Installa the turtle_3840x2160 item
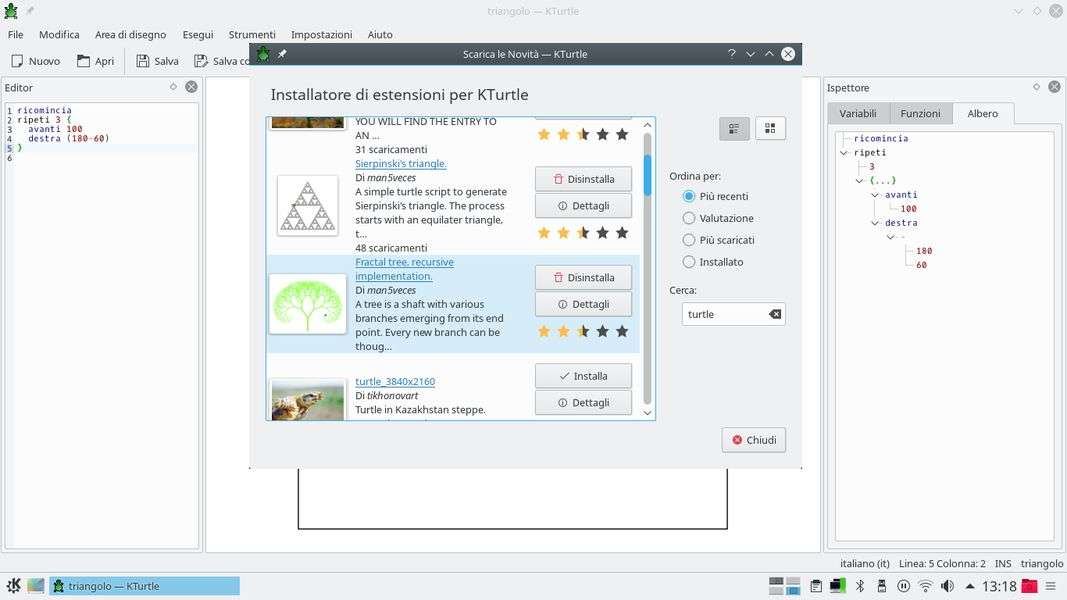The image size is (1067, 600). click(583, 376)
